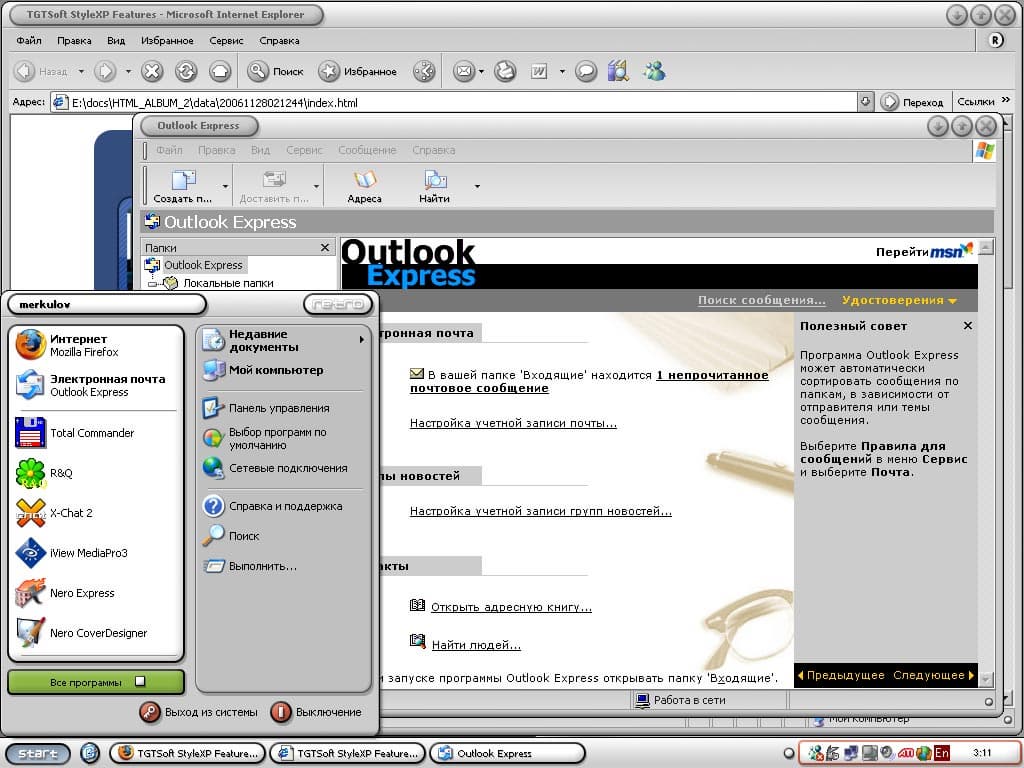Launch Nero Express from Start menu
The image size is (1024, 768).
pos(95,593)
